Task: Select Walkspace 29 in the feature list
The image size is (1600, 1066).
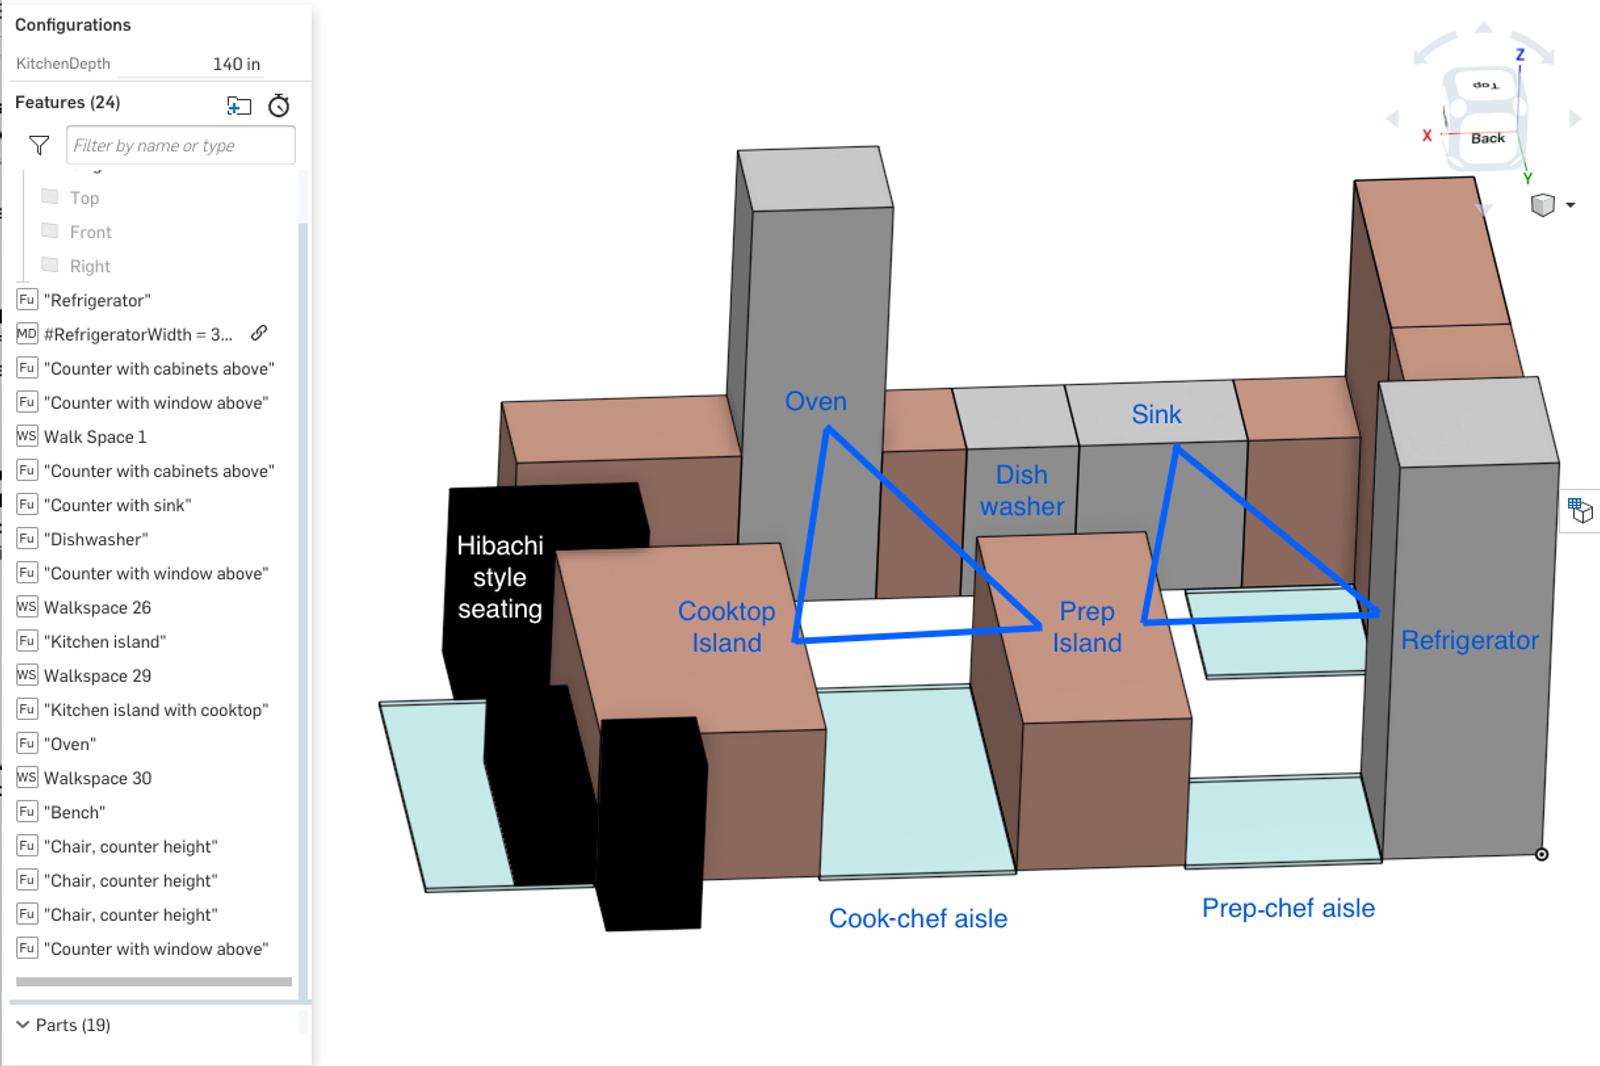Action: pyautogui.click(x=97, y=675)
